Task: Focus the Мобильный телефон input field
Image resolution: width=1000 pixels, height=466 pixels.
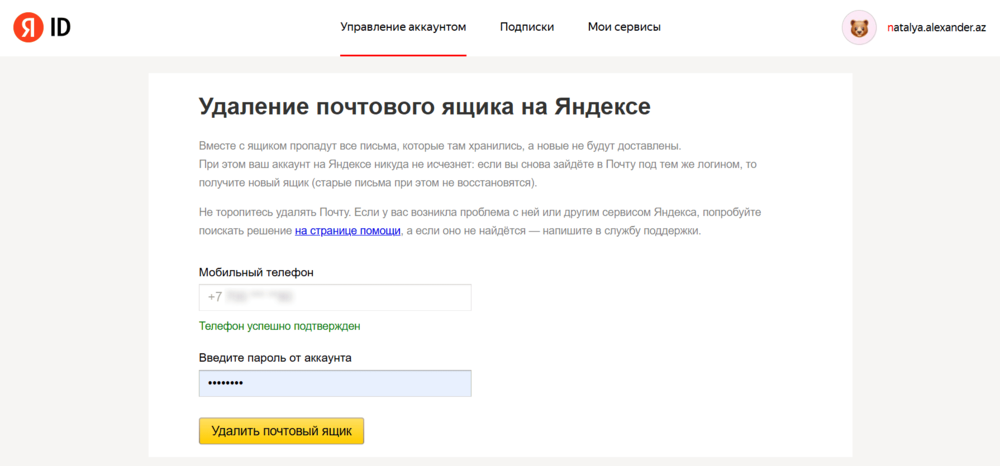Action: (335, 297)
